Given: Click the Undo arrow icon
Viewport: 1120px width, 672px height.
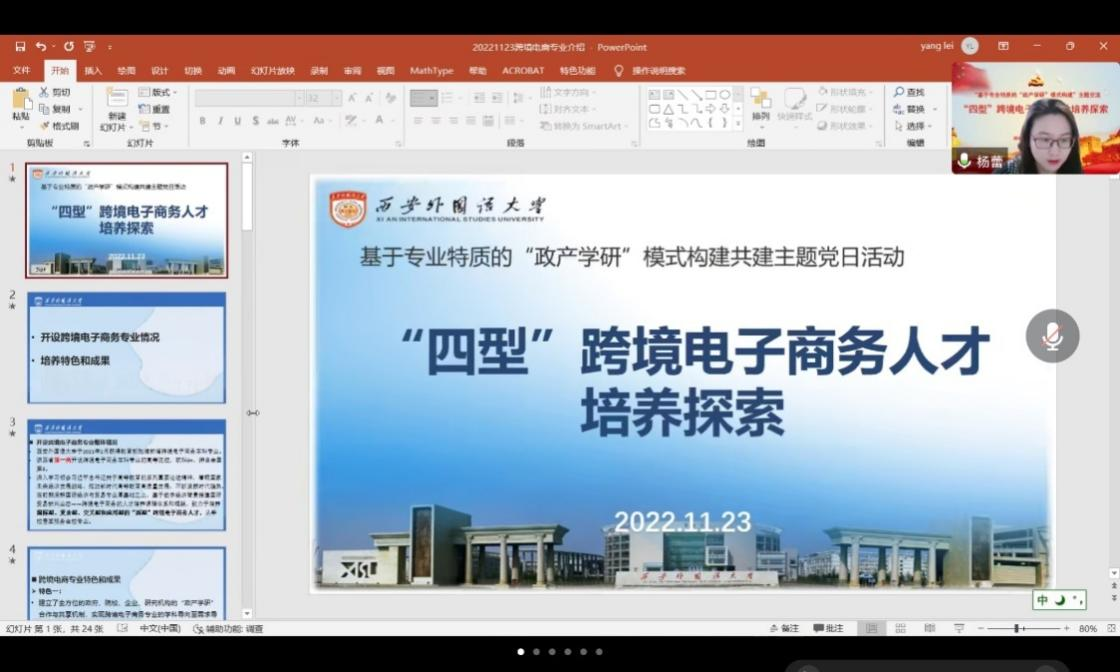Looking at the screenshot, I should (41, 47).
